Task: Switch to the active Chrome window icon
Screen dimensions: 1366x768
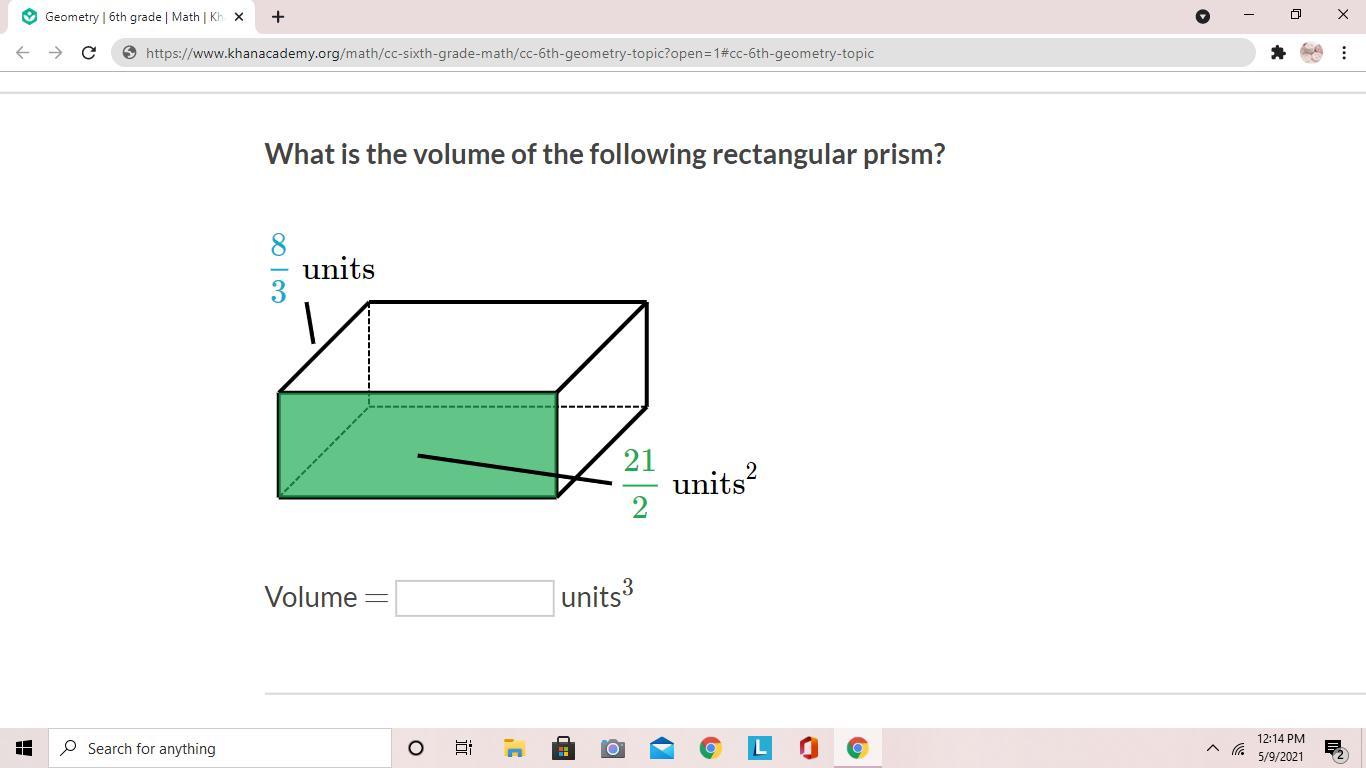Action: coord(857,748)
